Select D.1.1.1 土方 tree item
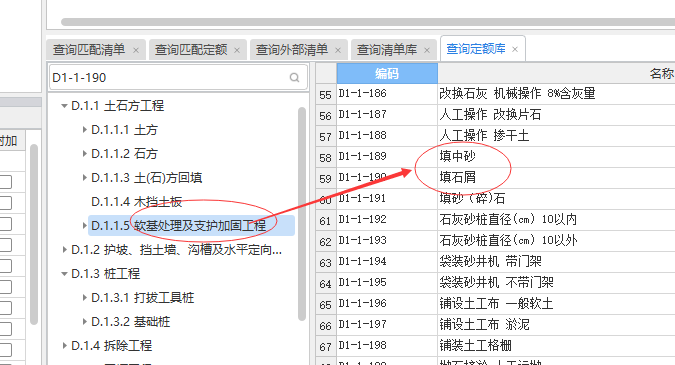 (x=124, y=130)
